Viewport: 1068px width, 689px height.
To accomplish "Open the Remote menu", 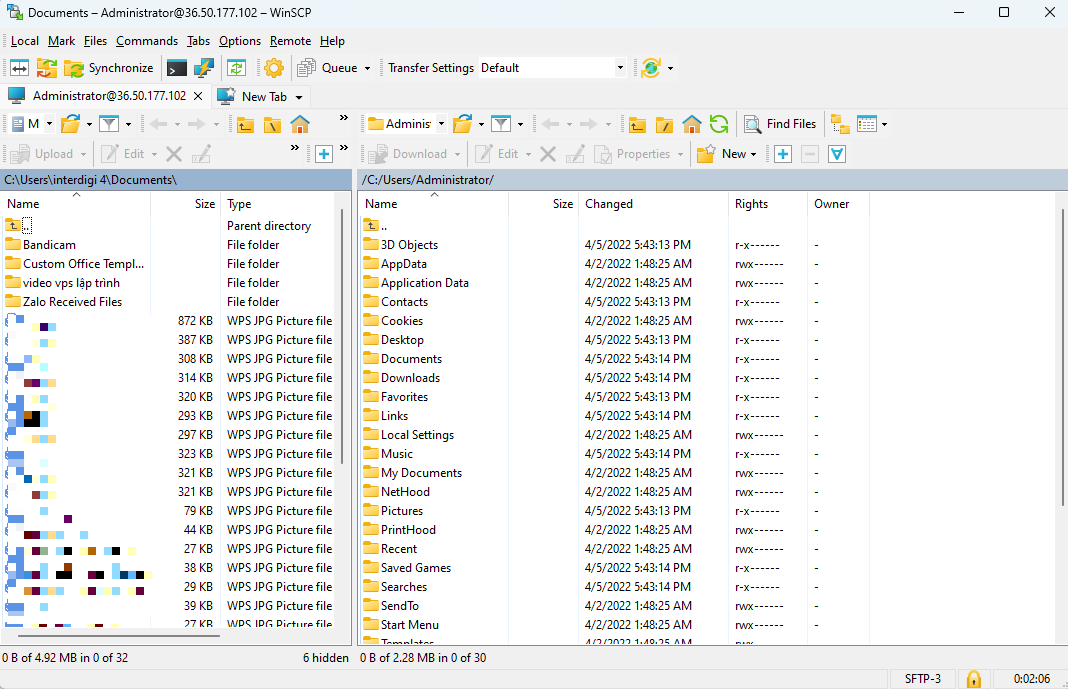I will (290, 41).
